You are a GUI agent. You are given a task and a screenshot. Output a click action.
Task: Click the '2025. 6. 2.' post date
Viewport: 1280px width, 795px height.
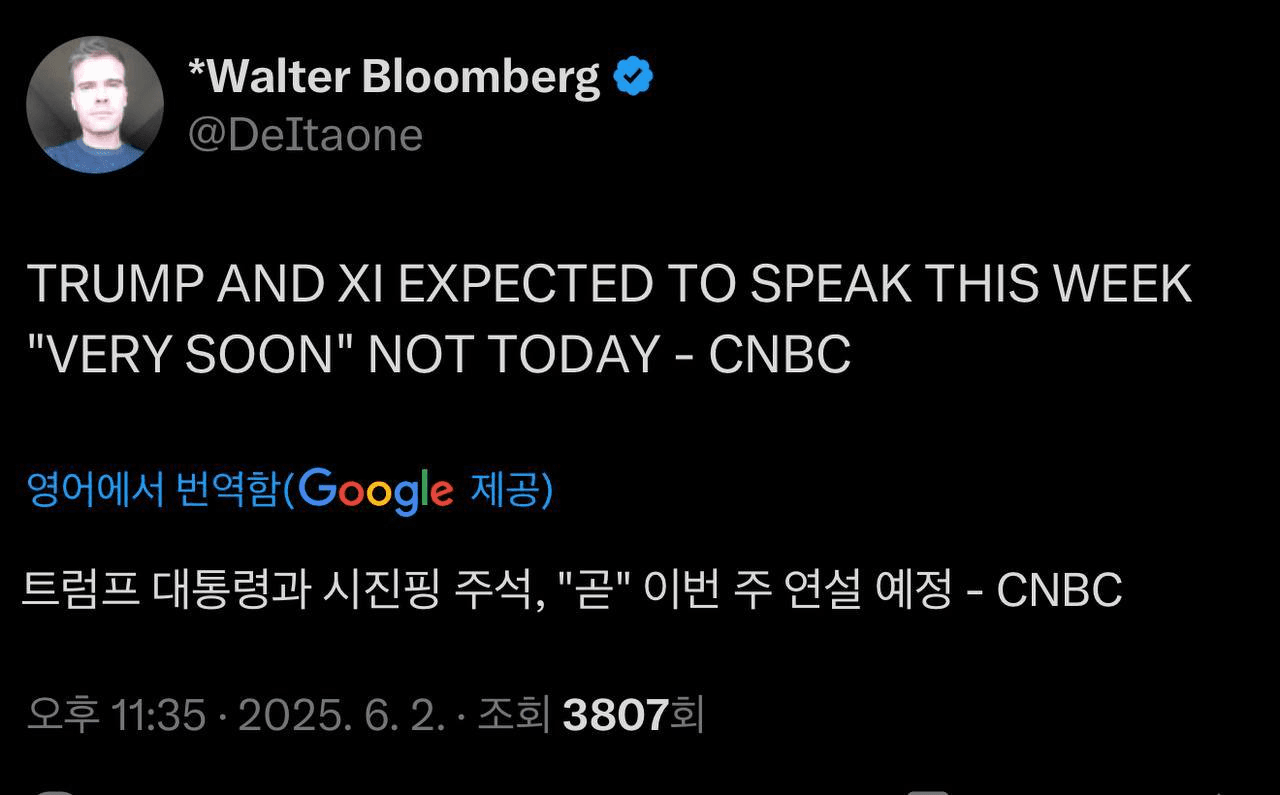tap(340, 715)
